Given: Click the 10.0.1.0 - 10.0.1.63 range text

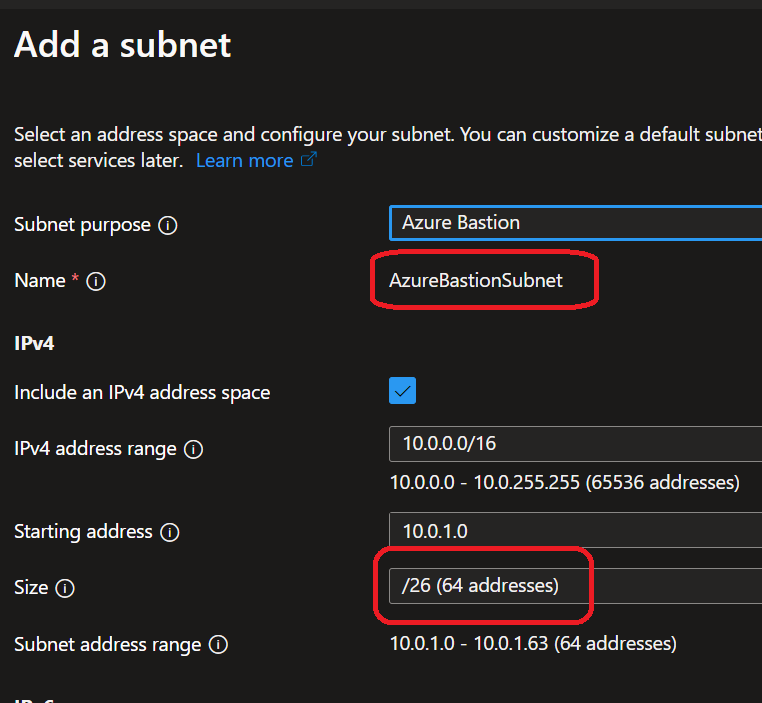Looking at the screenshot, I should click(x=532, y=642).
